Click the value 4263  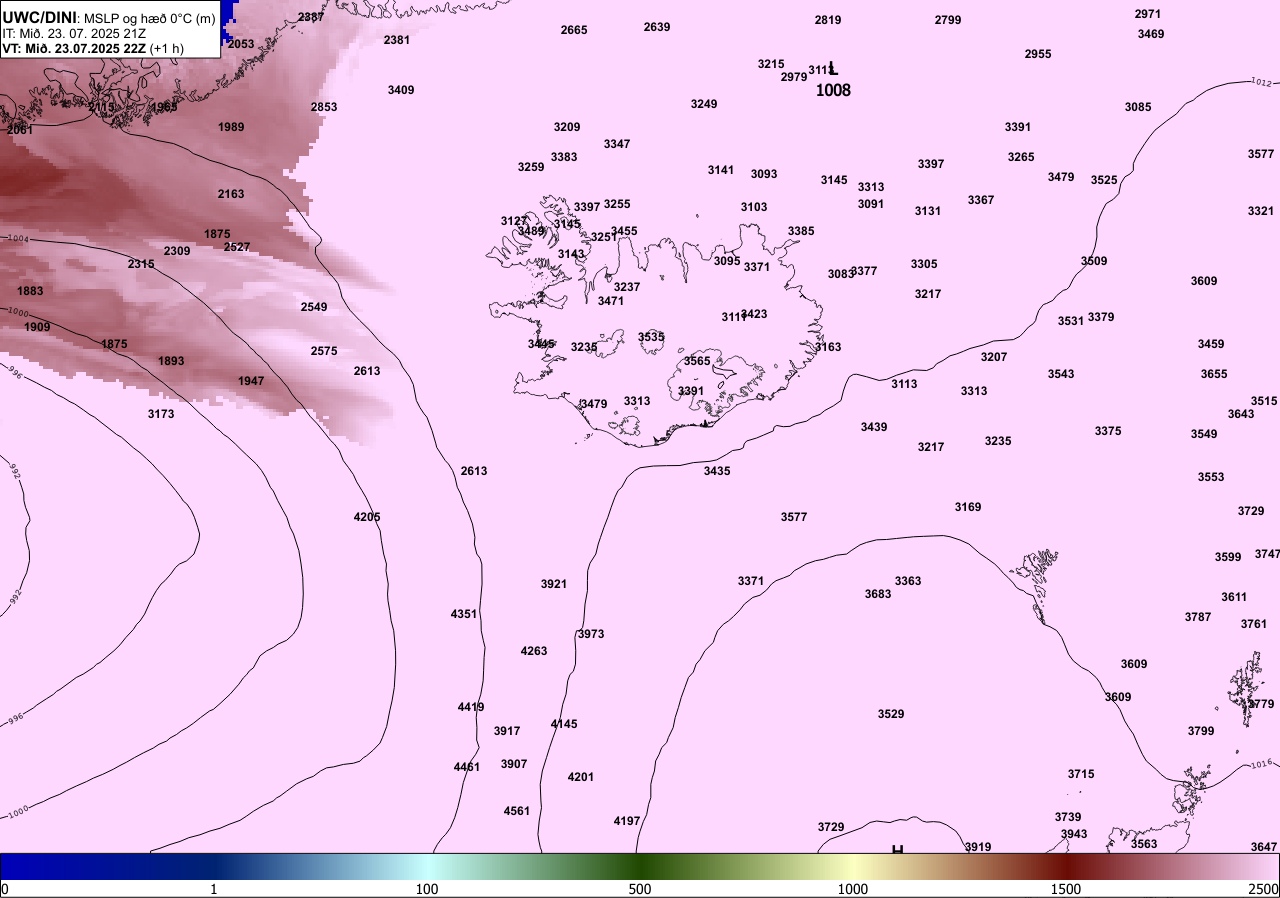(x=534, y=651)
